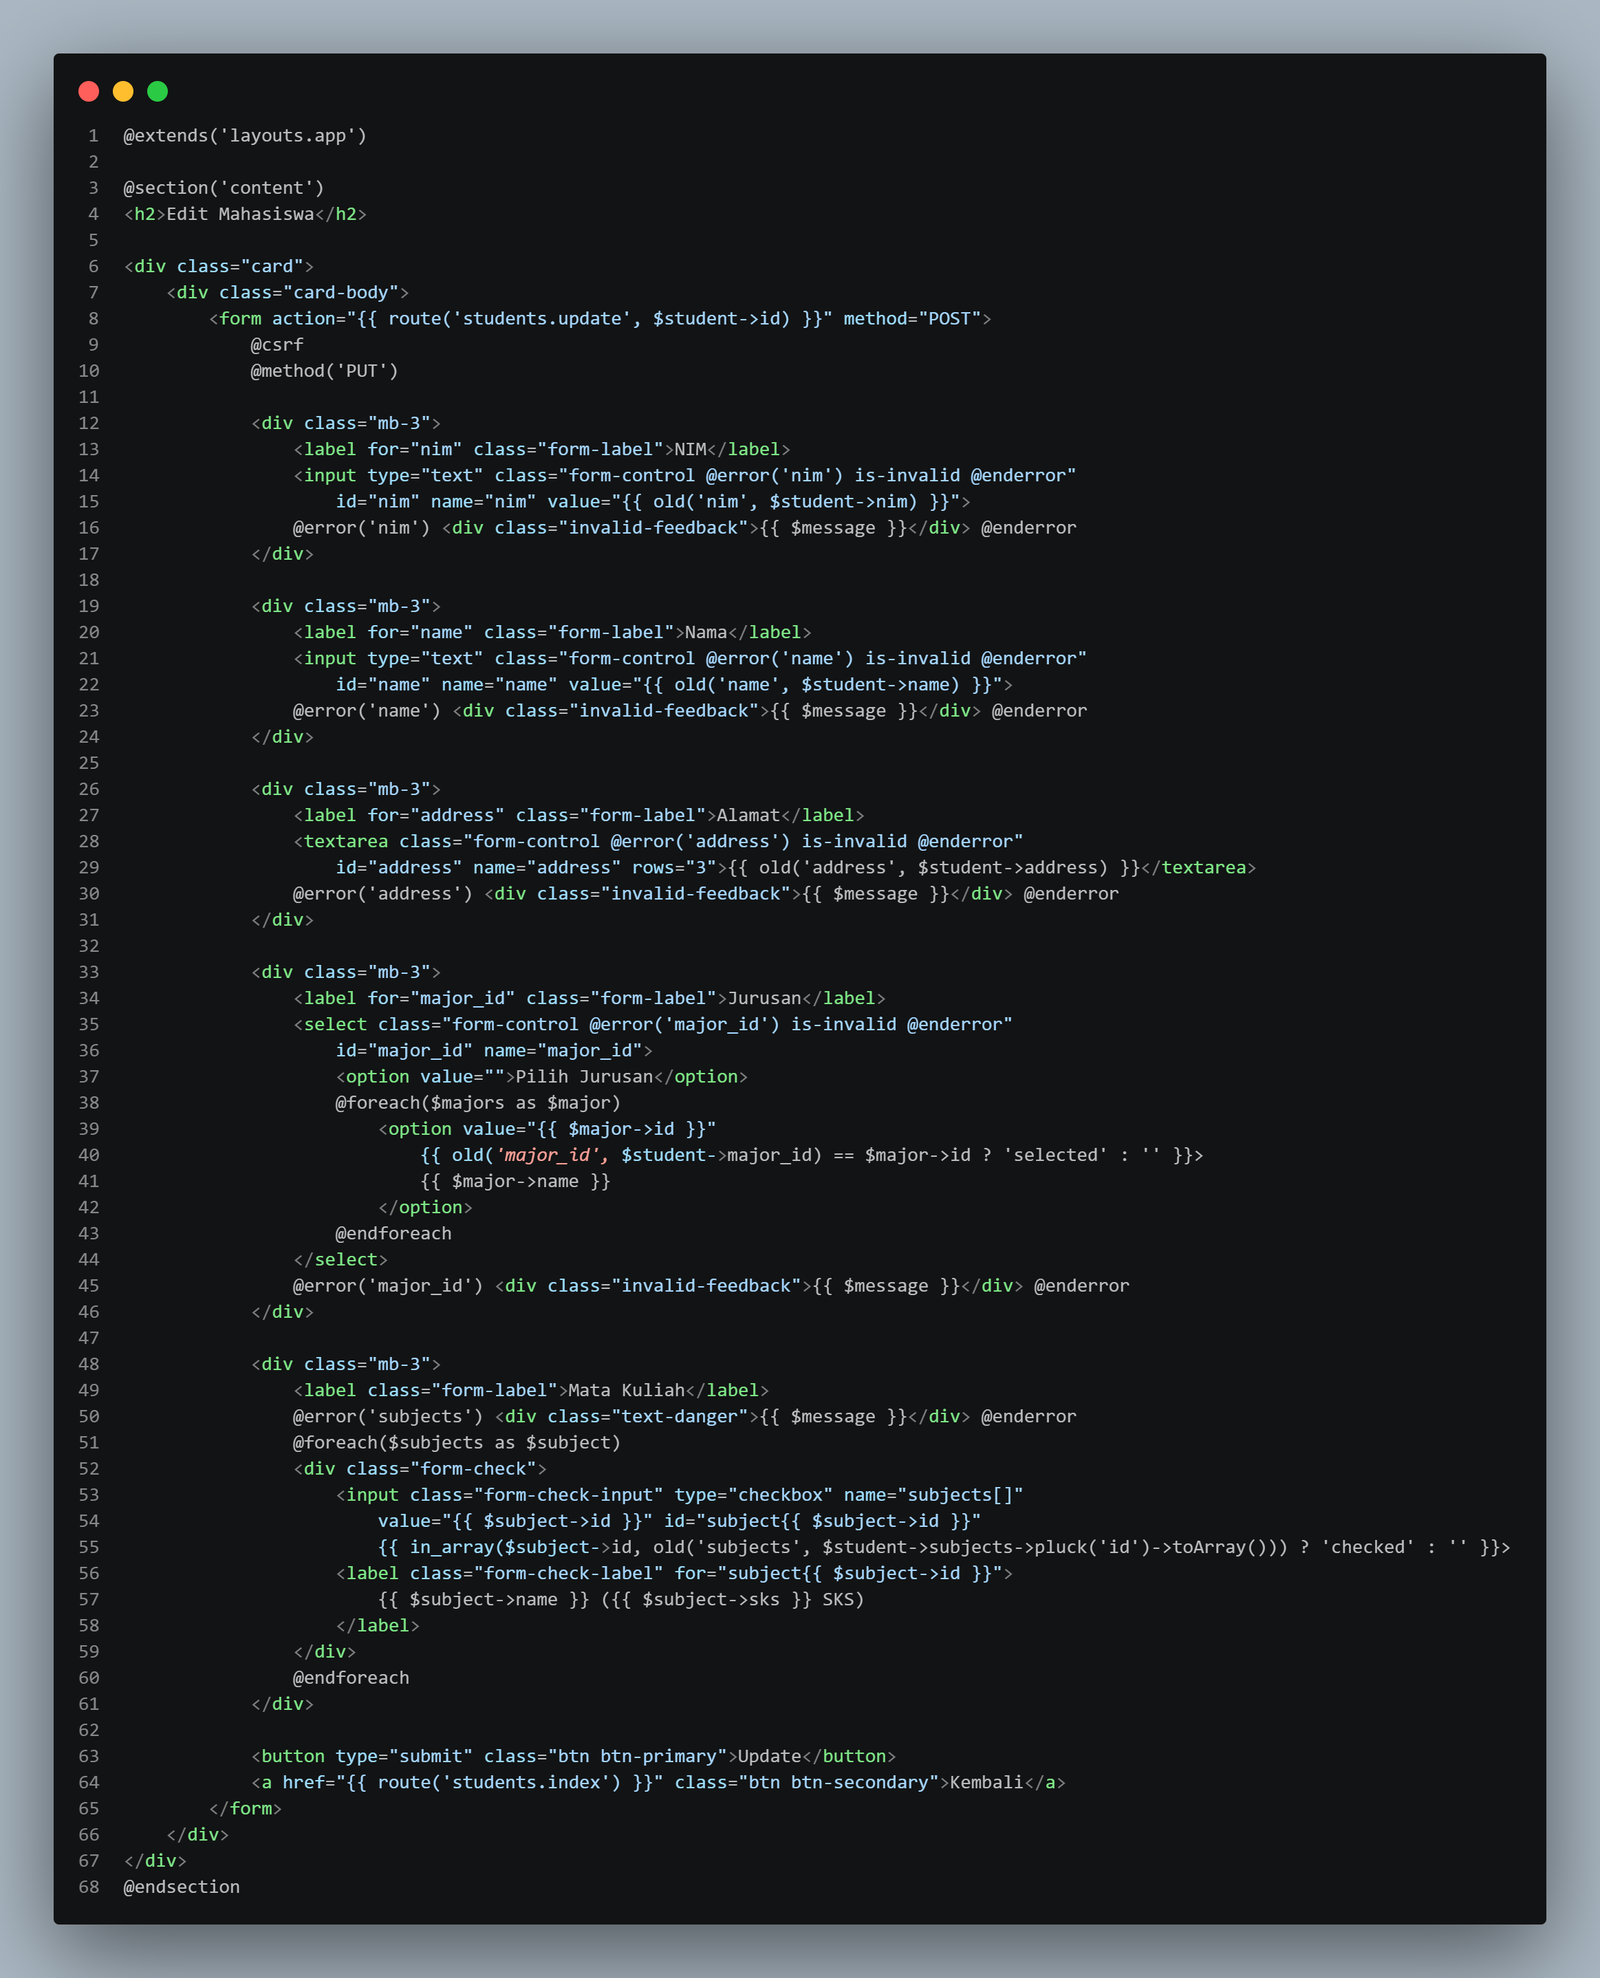
Task: Click the students.index Kembali anchor line
Action: coord(658,1782)
